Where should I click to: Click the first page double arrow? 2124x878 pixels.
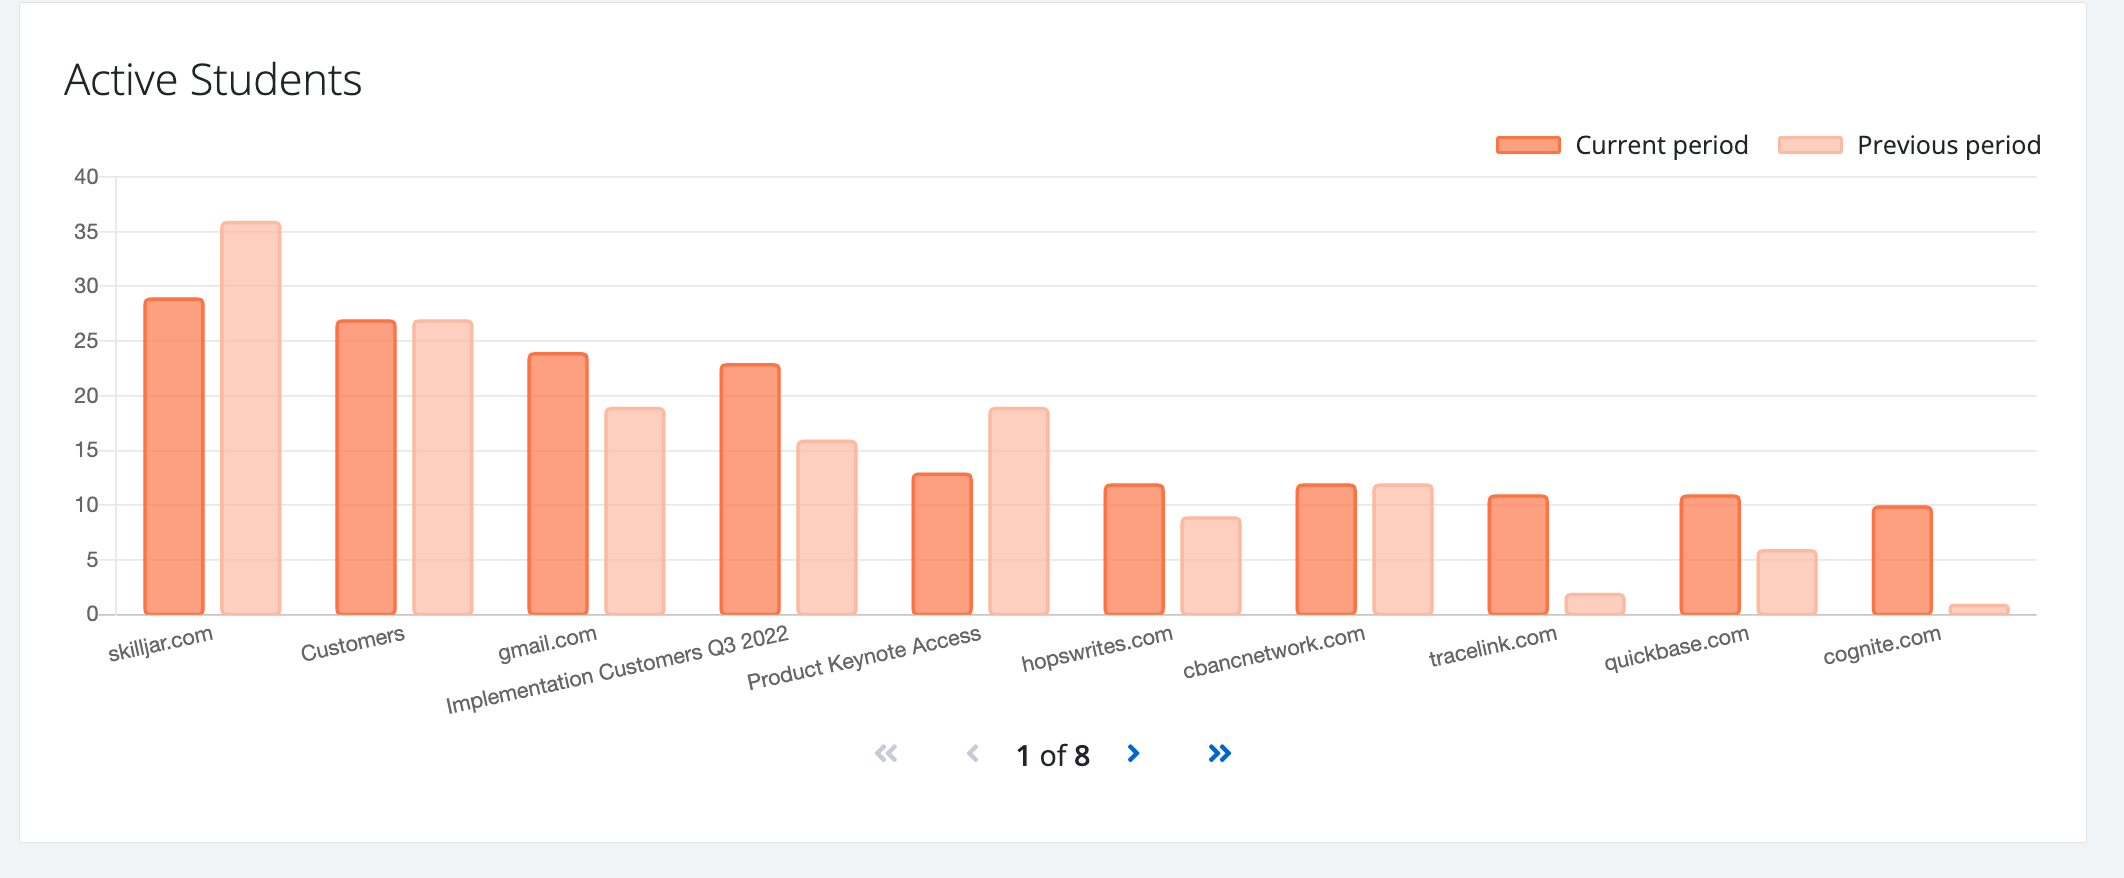pyautogui.click(x=886, y=754)
